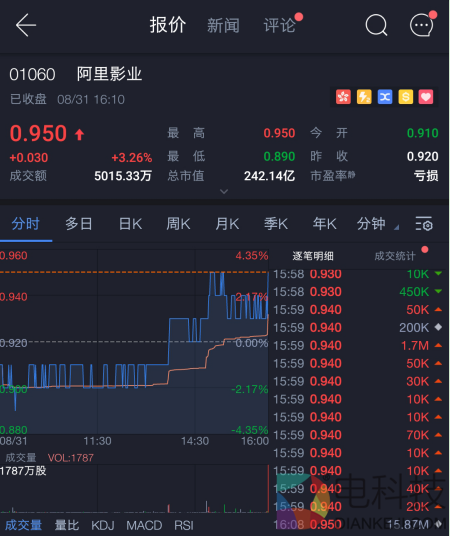
Task: Select 周K chart tab
Action: click(178, 224)
